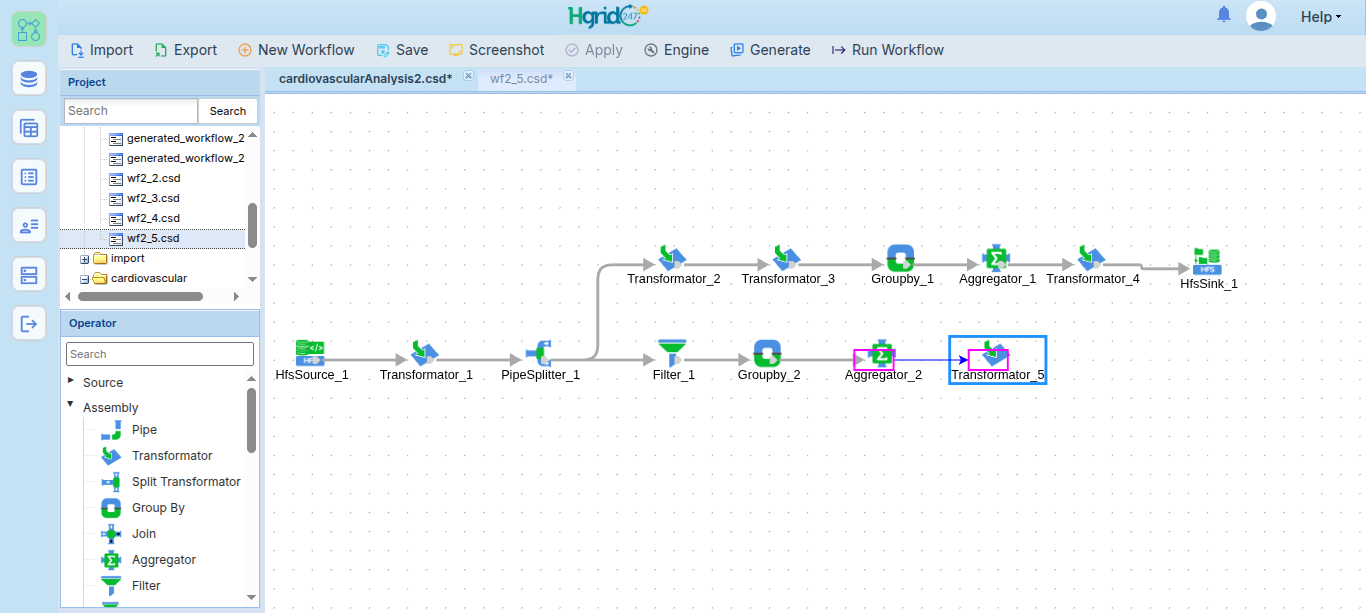Image resolution: width=1366 pixels, height=613 pixels.
Task: Open the notifications bell
Action: click(x=1224, y=15)
